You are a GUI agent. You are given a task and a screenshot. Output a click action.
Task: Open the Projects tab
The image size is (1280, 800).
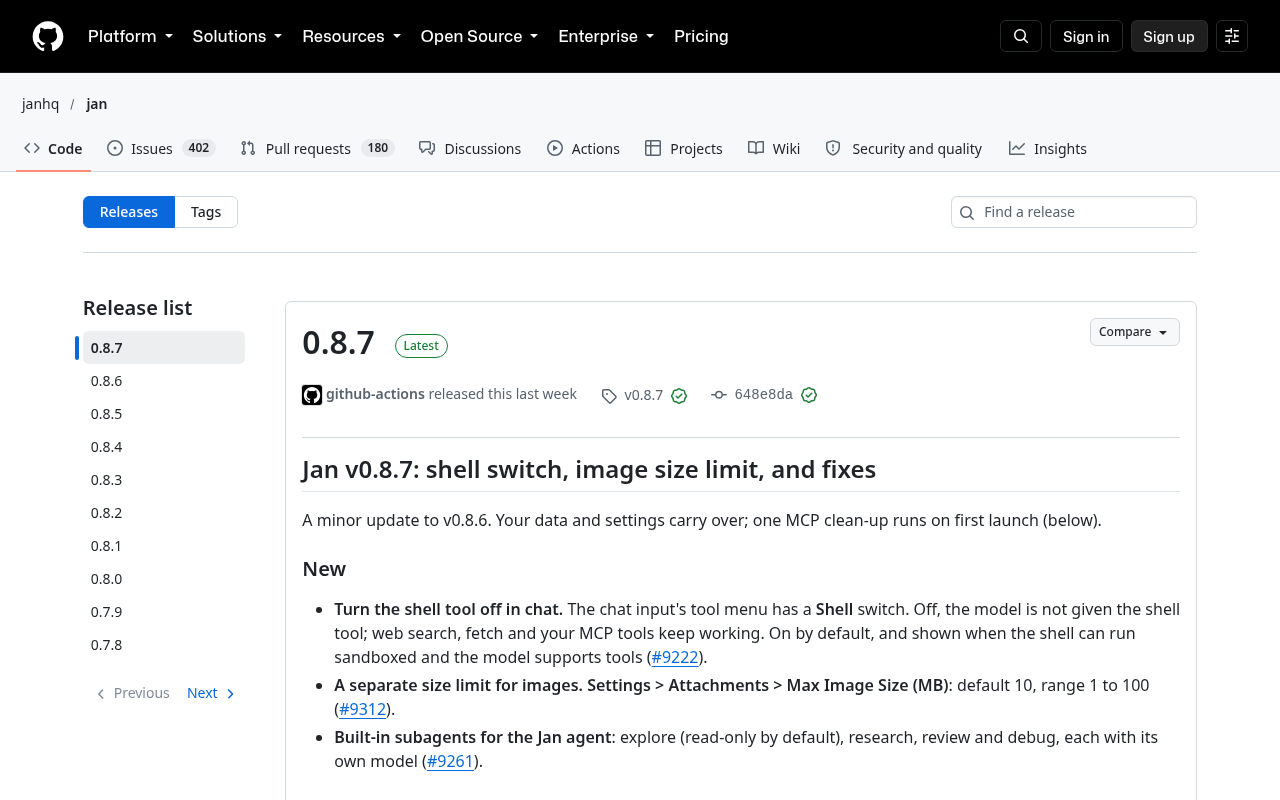tap(684, 148)
